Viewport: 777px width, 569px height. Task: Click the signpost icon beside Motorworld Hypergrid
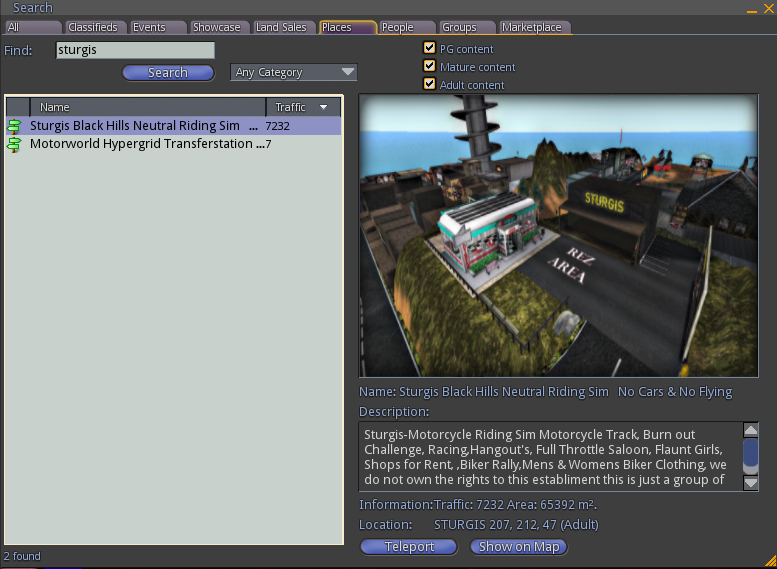(x=14, y=144)
